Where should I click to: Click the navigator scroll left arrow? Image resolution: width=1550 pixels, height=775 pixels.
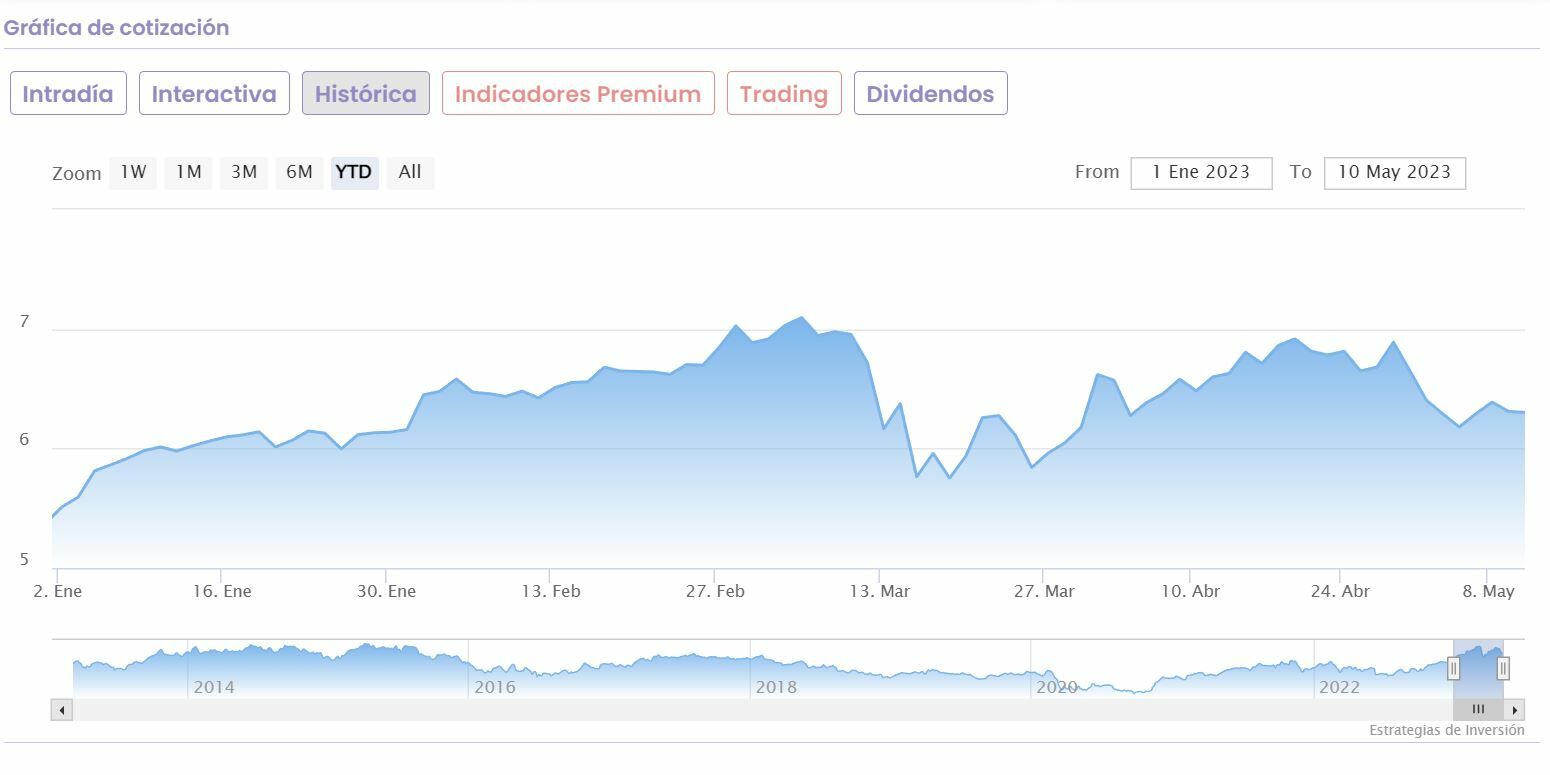pyautogui.click(x=62, y=710)
